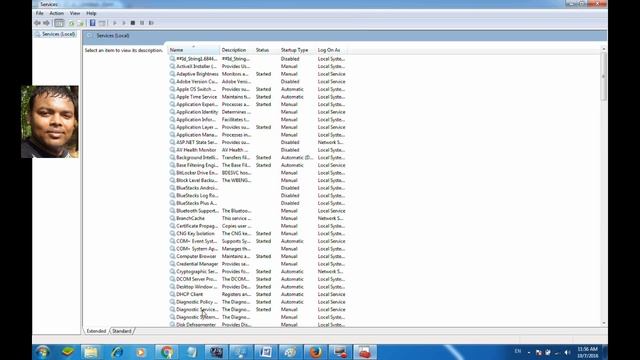Click the Stop Service square icon
The height and width of the screenshot is (360, 640).
click(133, 23)
